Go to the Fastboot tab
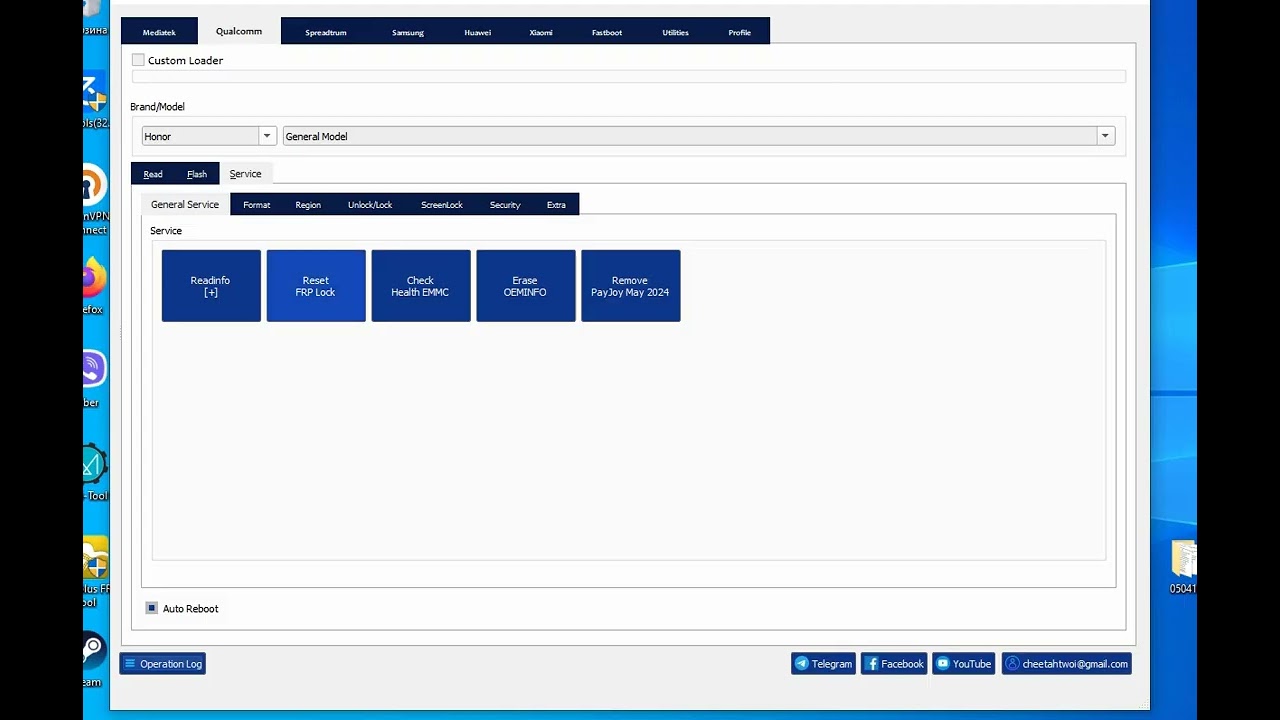The height and width of the screenshot is (720, 1280). click(x=607, y=32)
